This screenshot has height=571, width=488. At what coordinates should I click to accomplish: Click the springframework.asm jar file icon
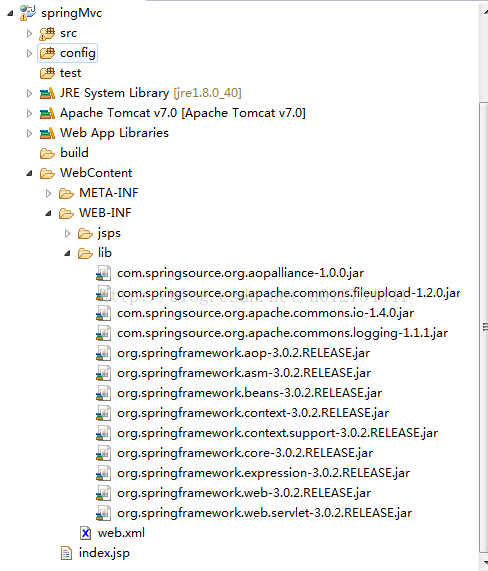tap(103, 373)
